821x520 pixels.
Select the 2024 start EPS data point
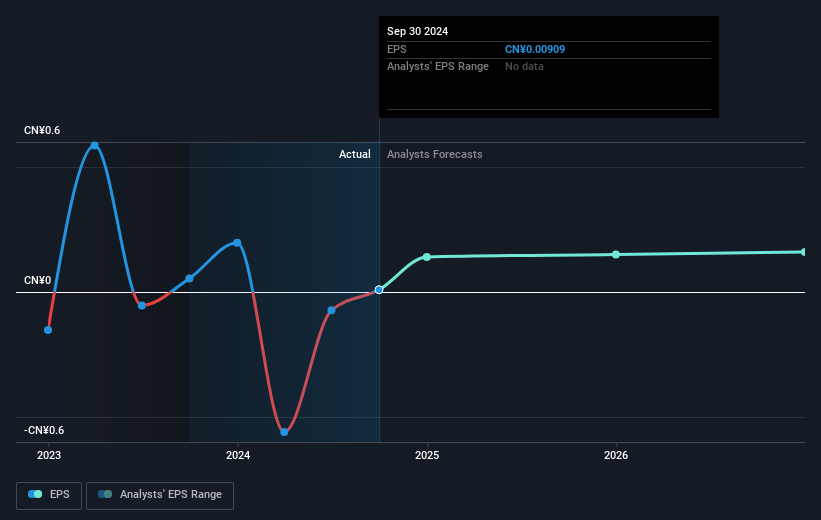click(237, 242)
